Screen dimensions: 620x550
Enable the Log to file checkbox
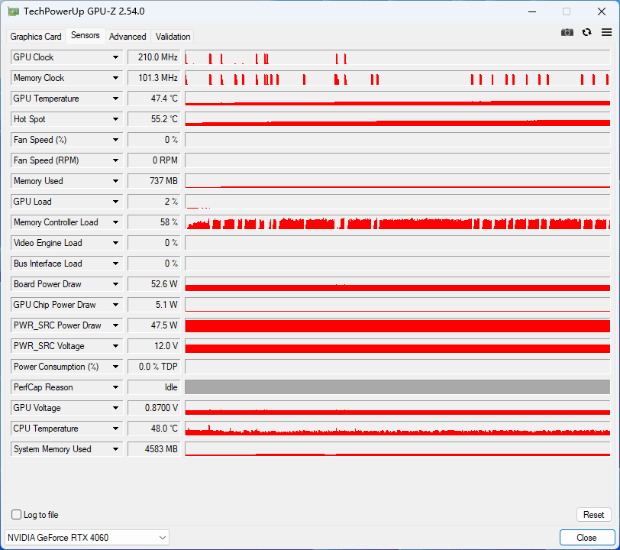click(16, 514)
